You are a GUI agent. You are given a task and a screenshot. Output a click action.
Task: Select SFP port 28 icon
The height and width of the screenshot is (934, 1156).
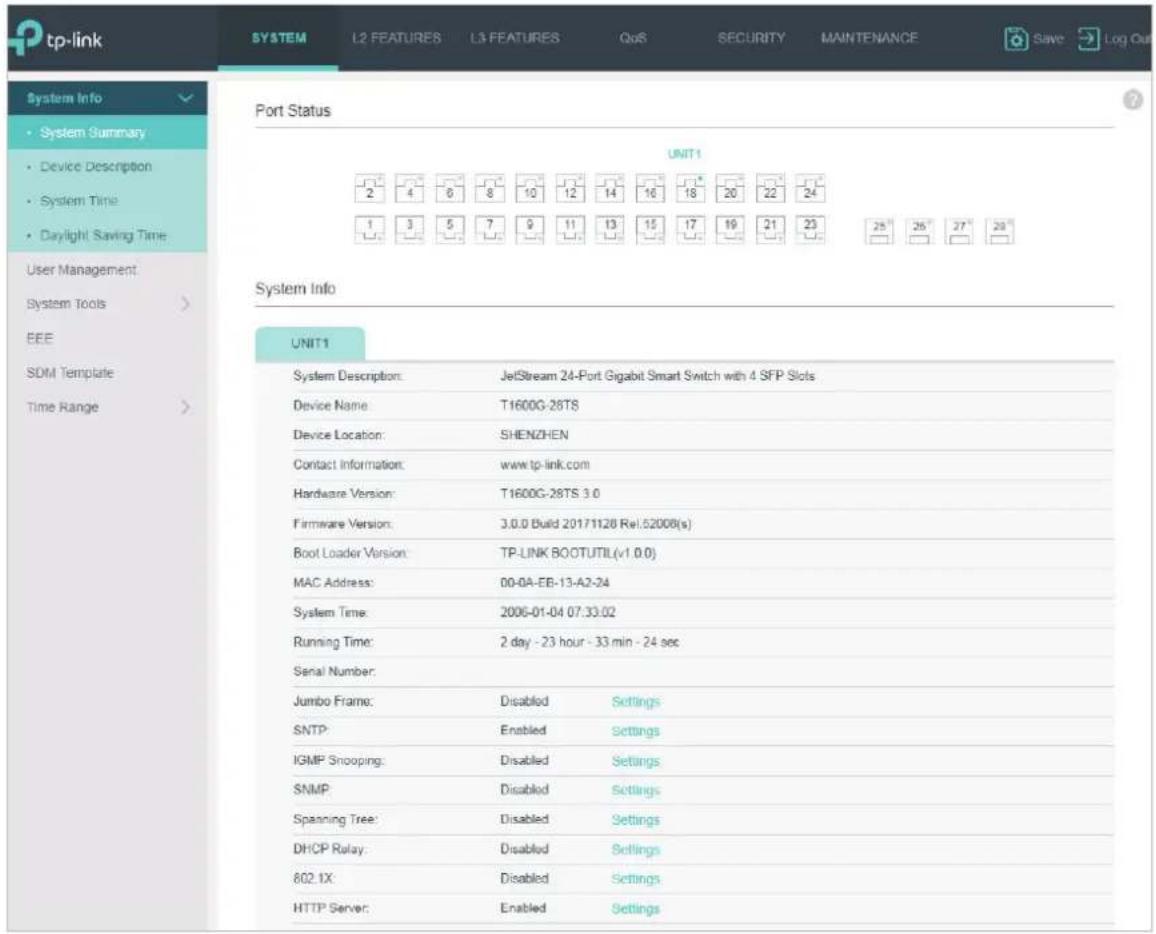click(x=999, y=231)
